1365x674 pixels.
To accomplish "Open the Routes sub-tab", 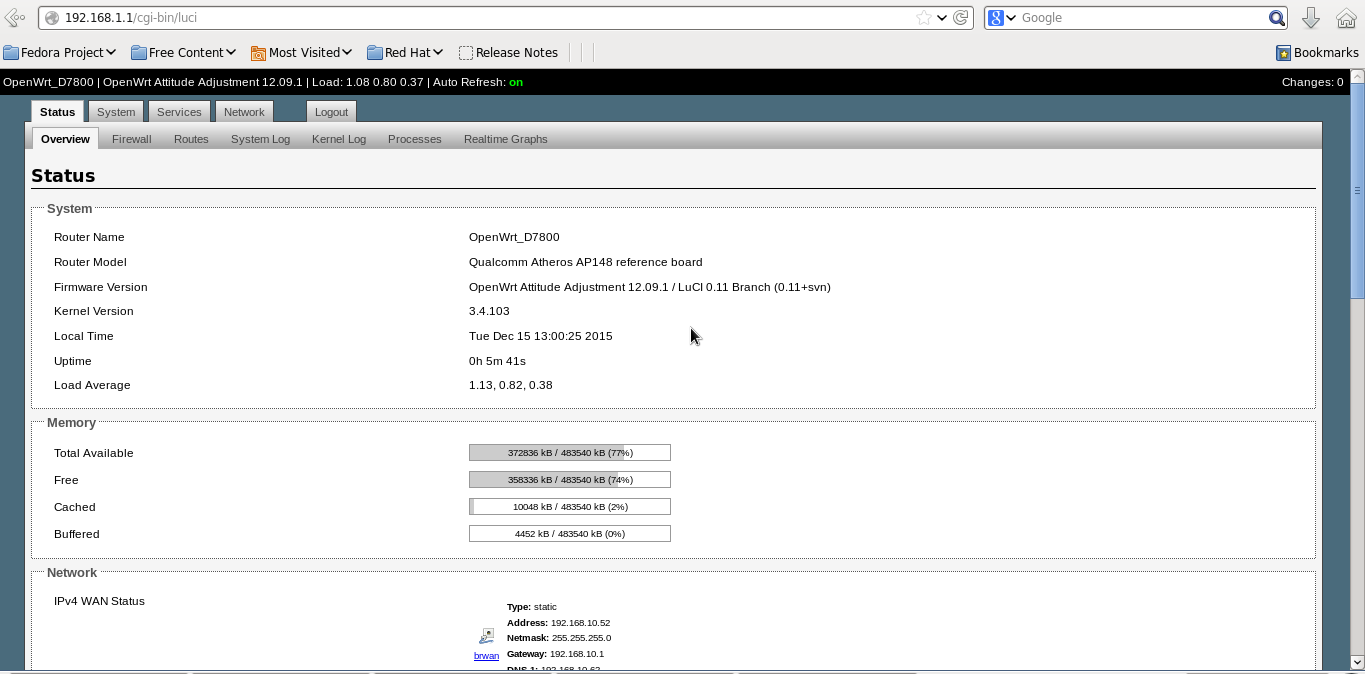I will [x=191, y=139].
